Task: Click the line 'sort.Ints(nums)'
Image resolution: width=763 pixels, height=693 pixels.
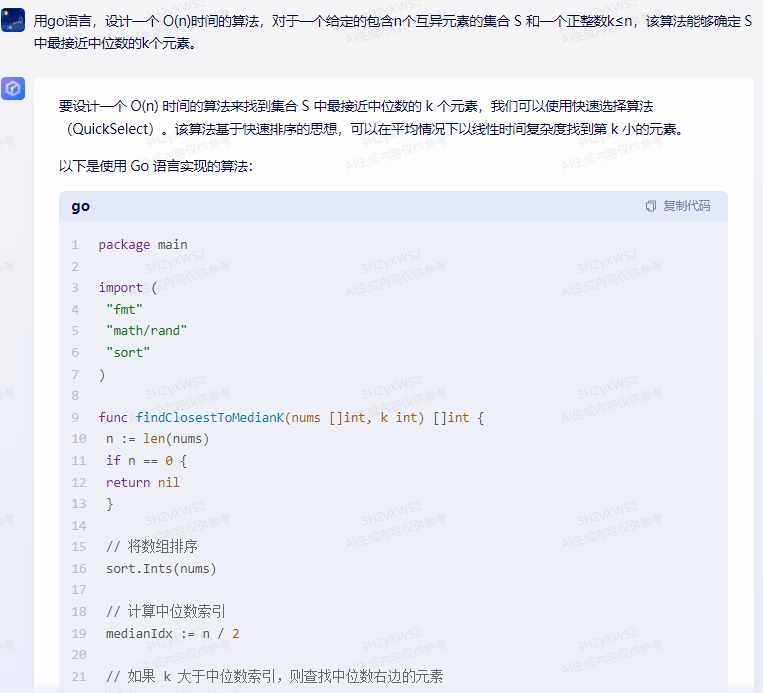Action: (161, 568)
